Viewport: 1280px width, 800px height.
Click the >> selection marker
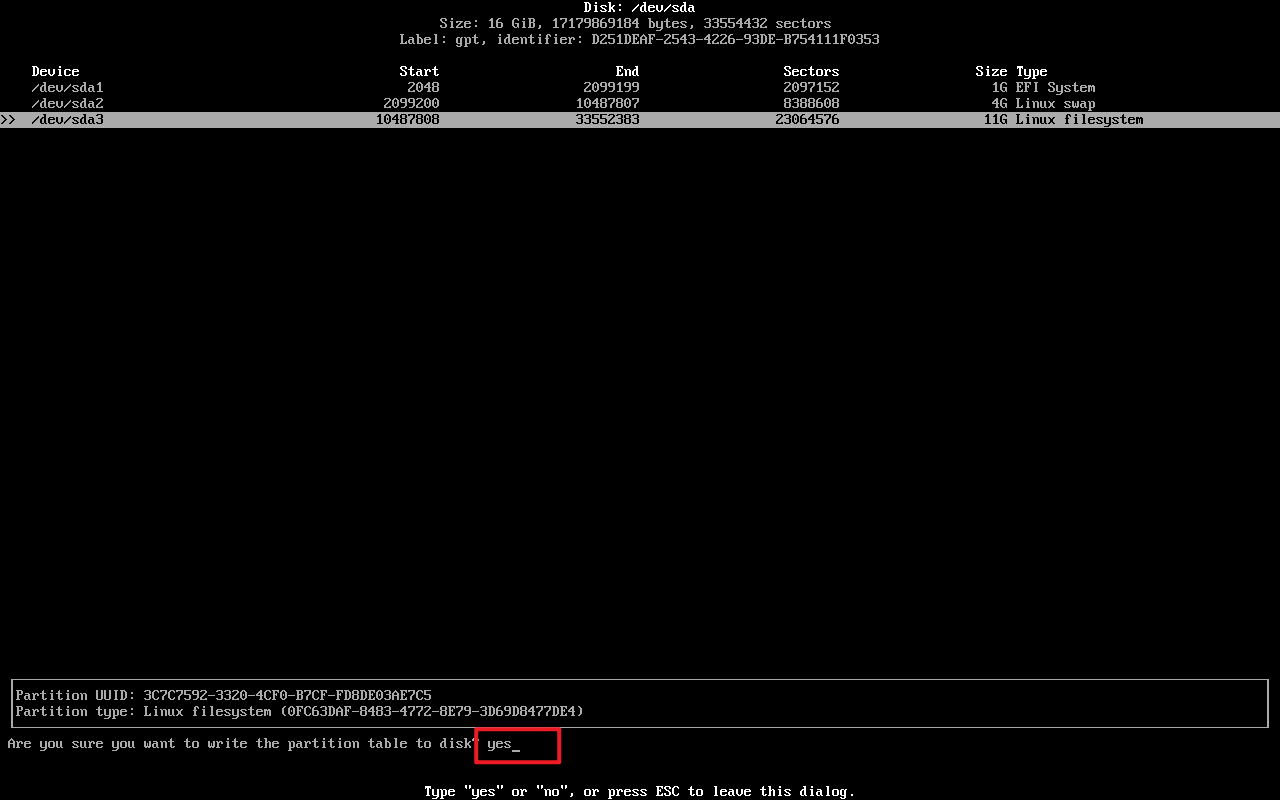pyautogui.click(x=8, y=120)
